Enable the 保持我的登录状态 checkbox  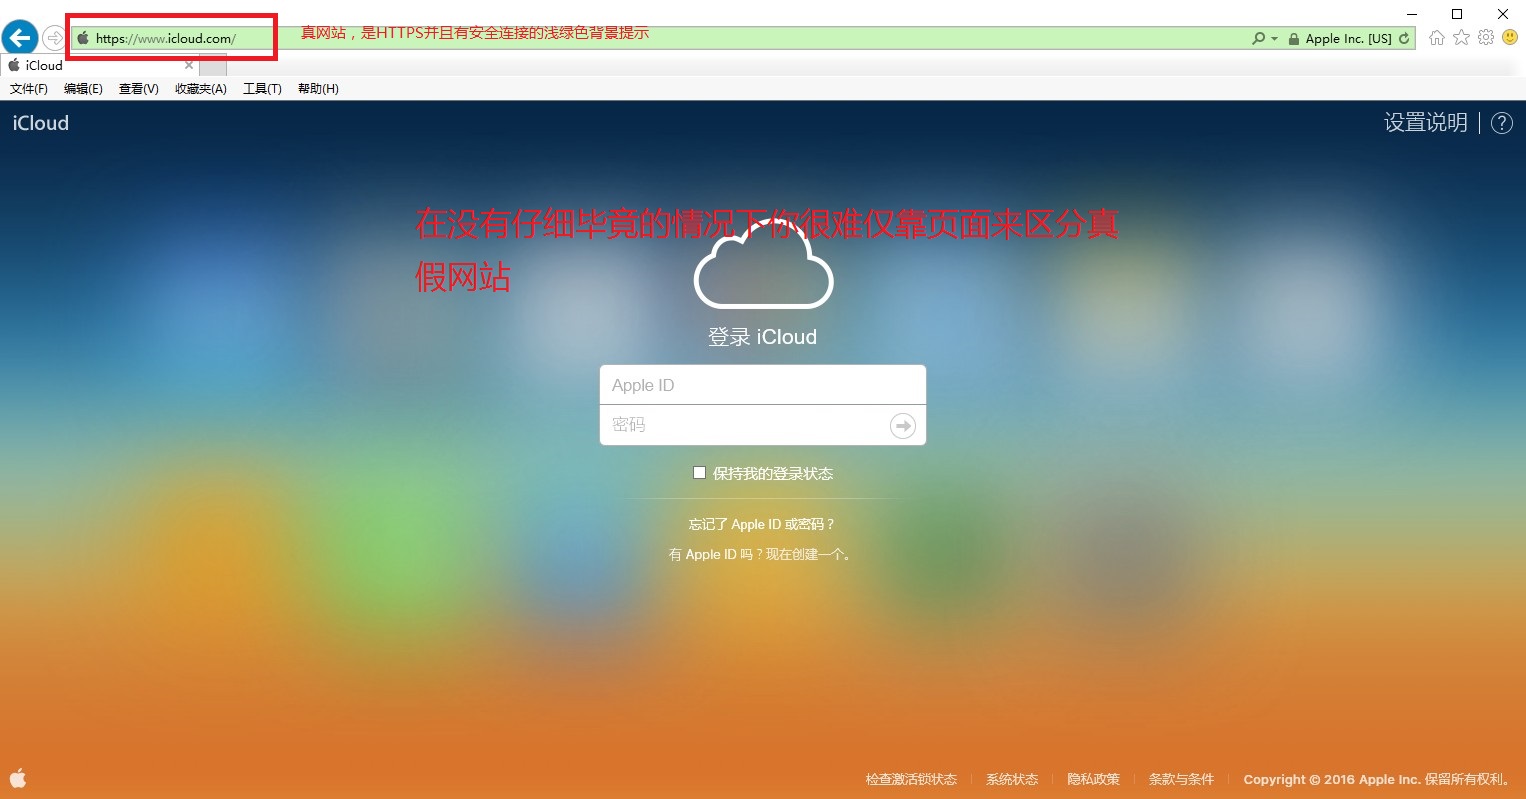700,473
